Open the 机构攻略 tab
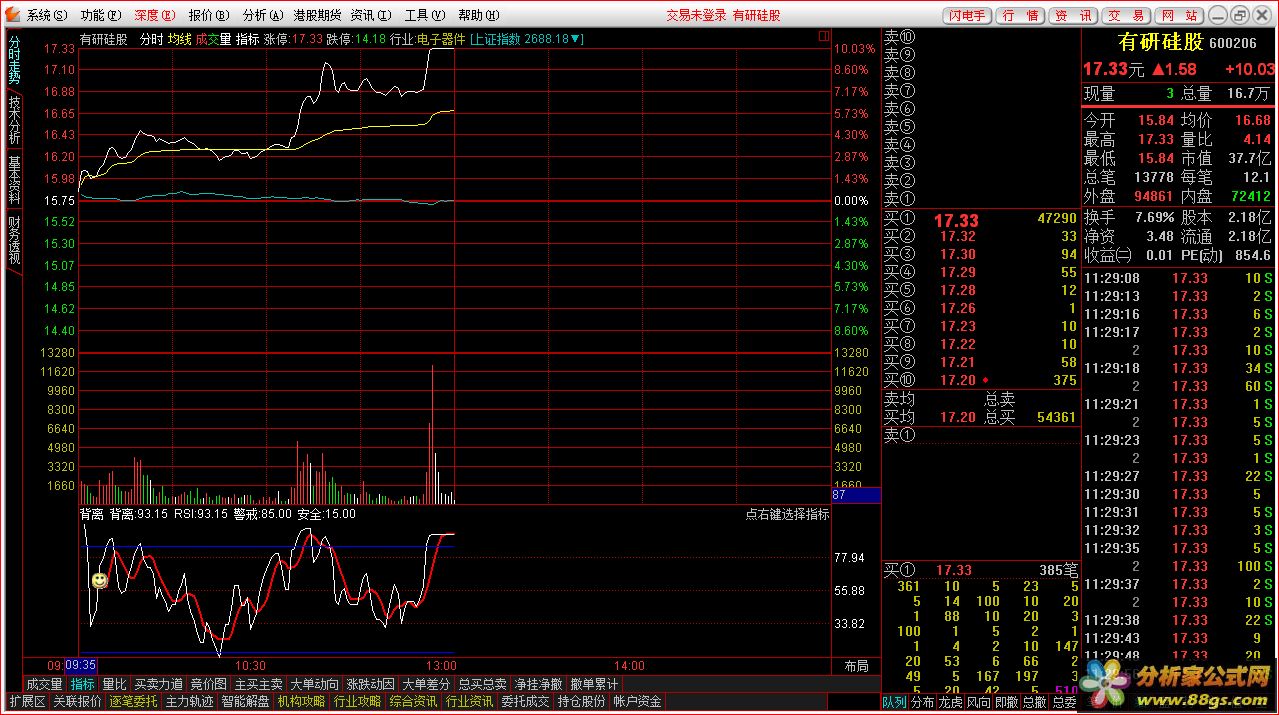The width and height of the screenshot is (1279, 715). coord(301,702)
